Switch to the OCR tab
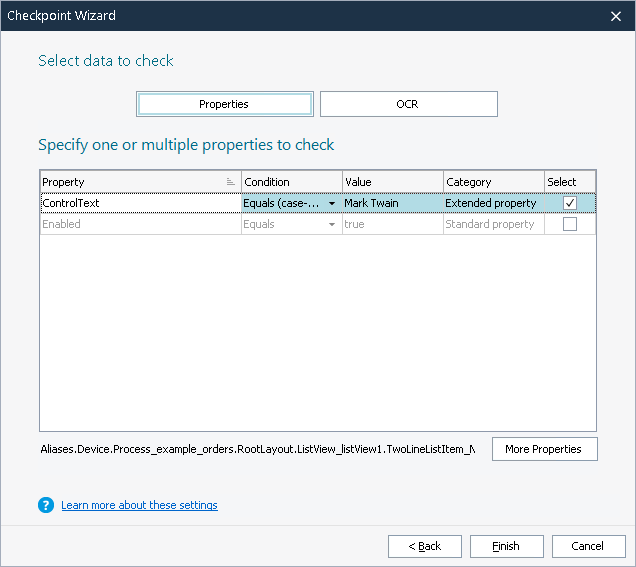The width and height of the screenshot is (636, 567). click(408, 104)
